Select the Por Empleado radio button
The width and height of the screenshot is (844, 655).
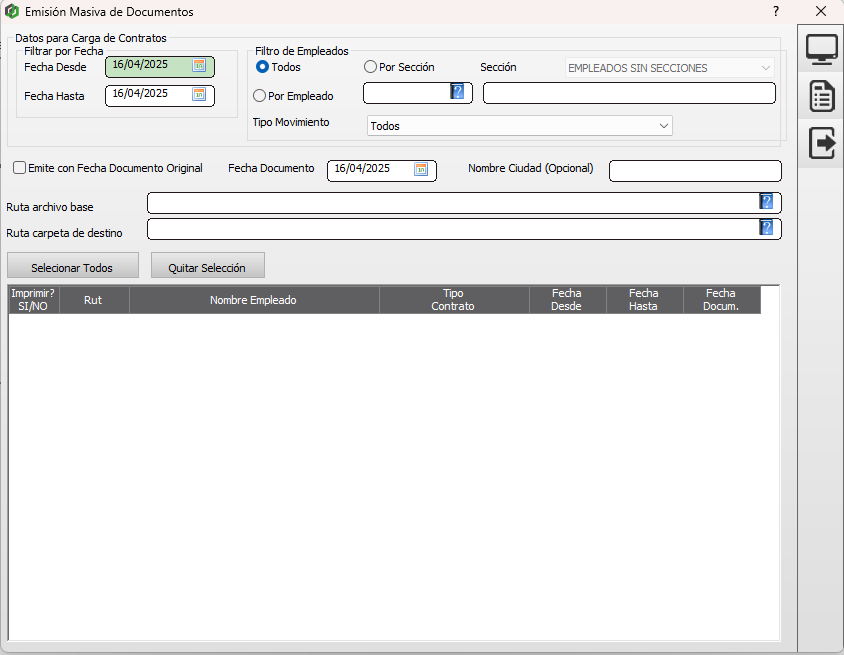[260, 96]
